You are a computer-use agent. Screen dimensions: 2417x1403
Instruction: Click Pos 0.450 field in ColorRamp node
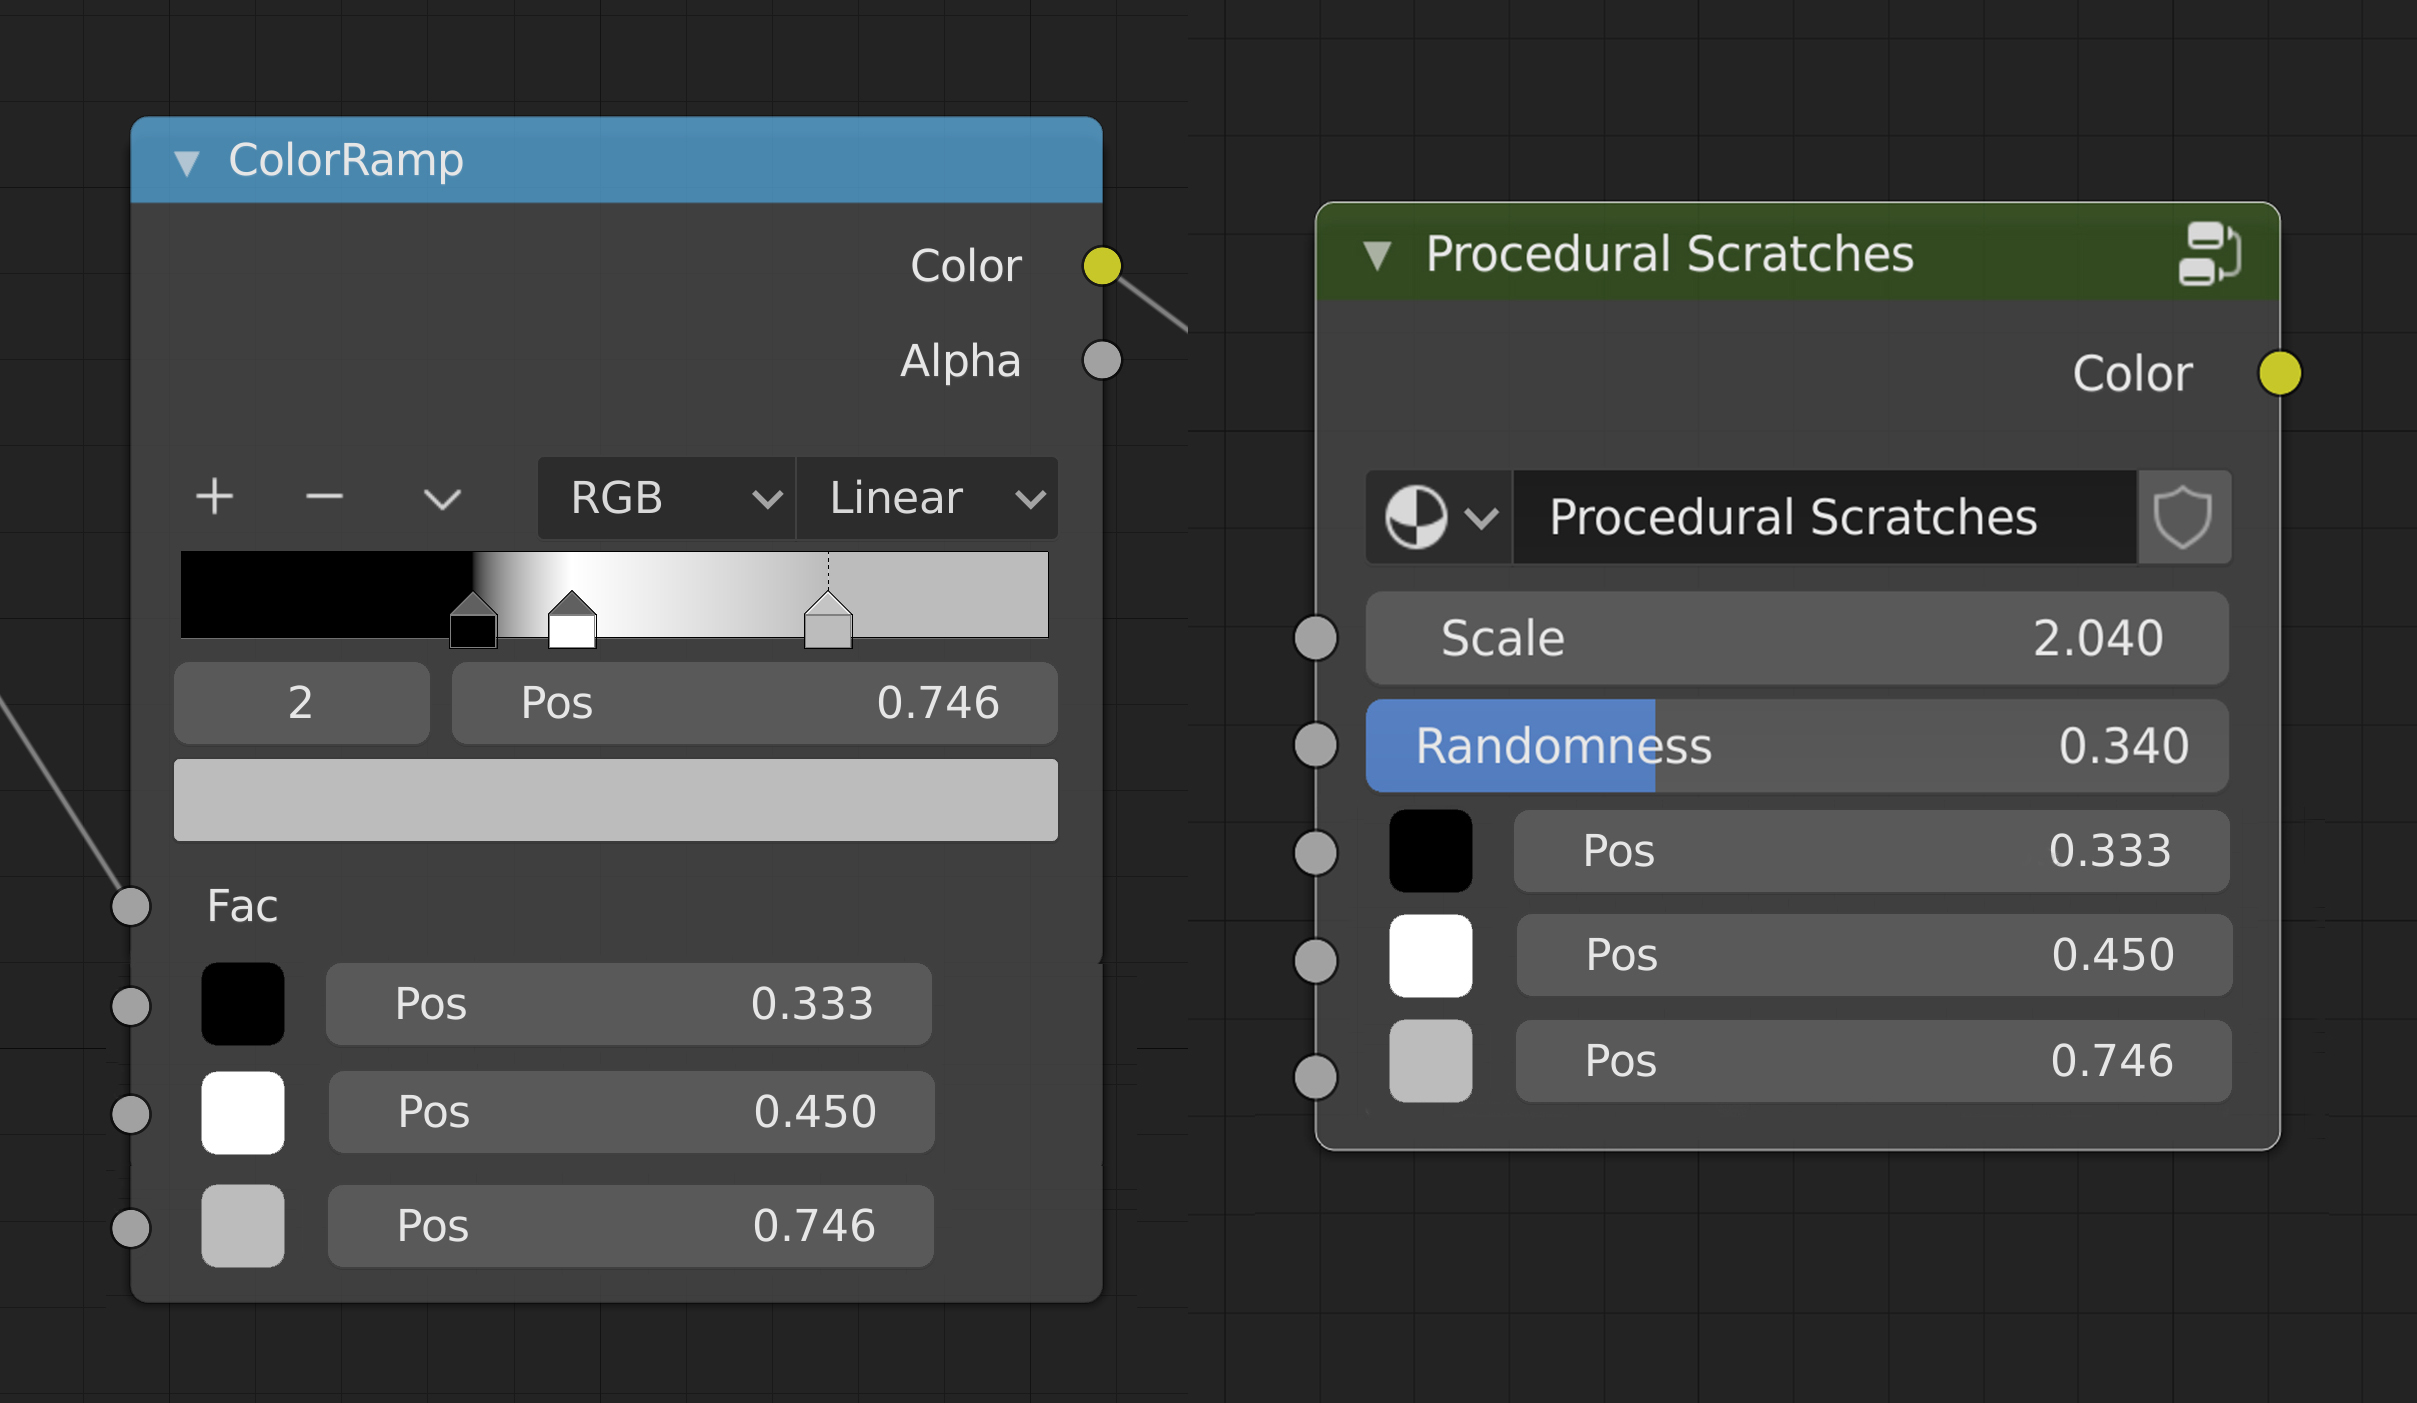(x=632, y=1112)
